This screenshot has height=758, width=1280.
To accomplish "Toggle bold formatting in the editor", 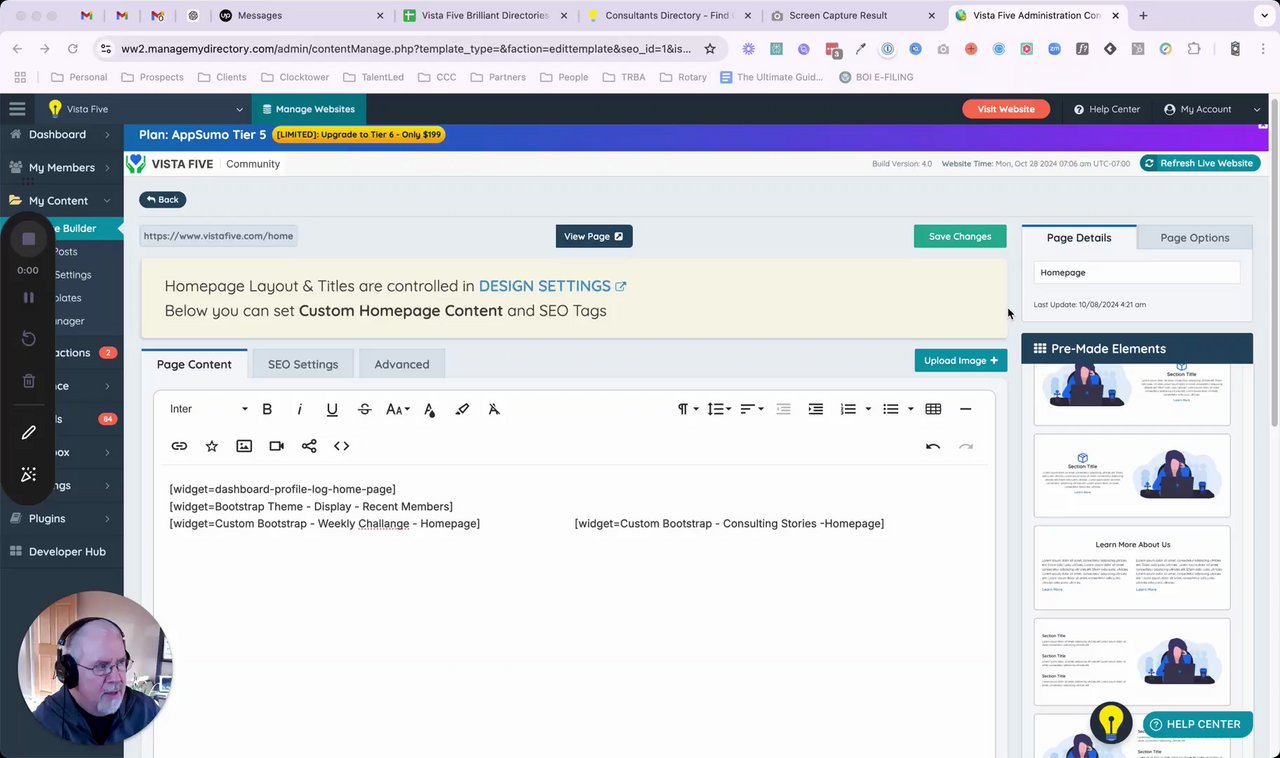I will pos(267,409).
